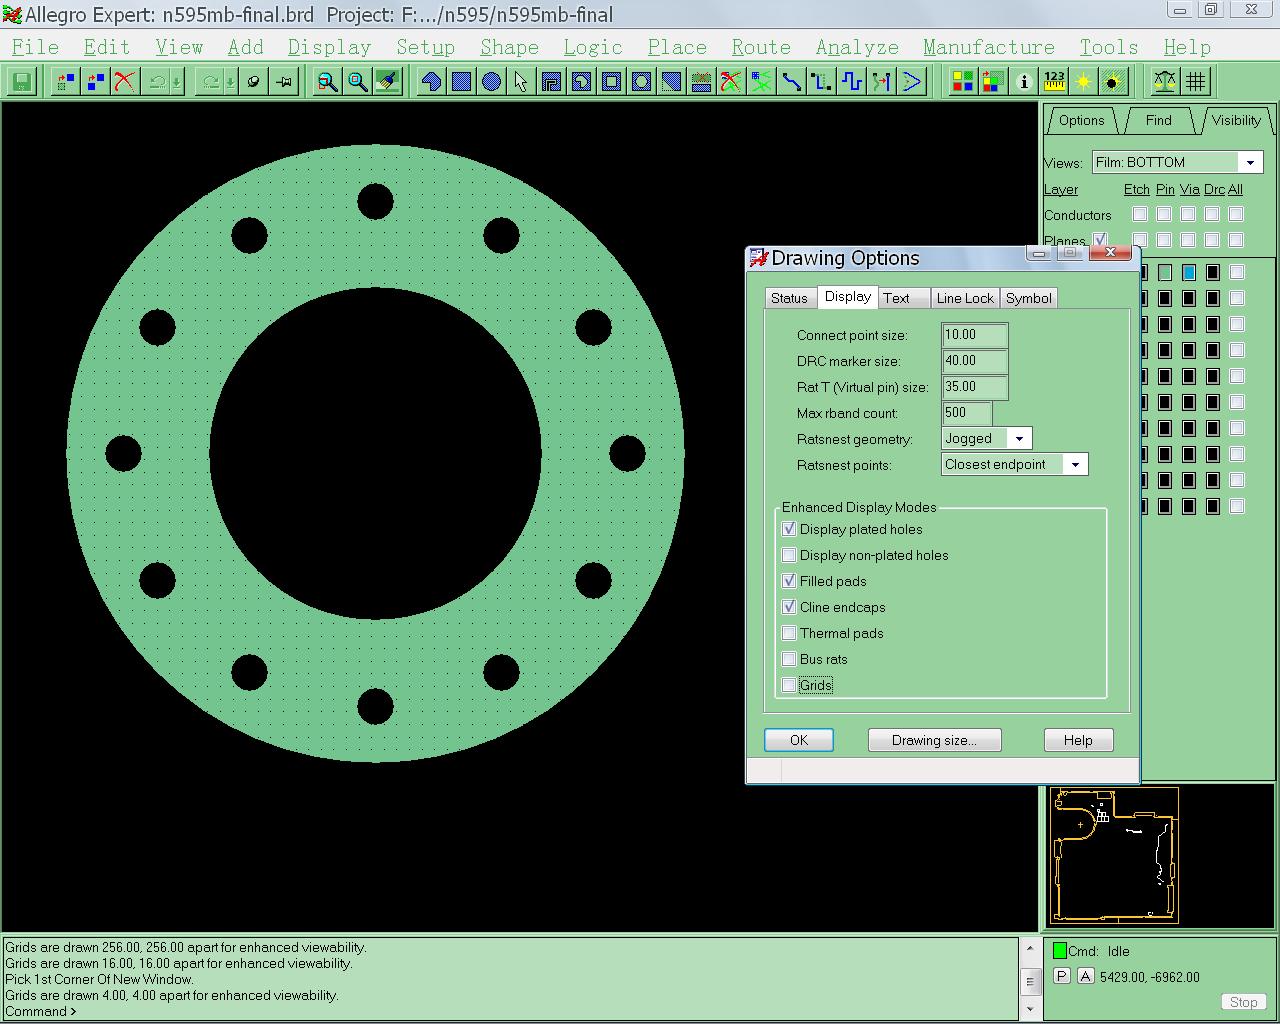The height and width of the screenshot is (1024, 1280).
Task: Click the arrow pointer select tool
Action: click(x=521, y=82)
